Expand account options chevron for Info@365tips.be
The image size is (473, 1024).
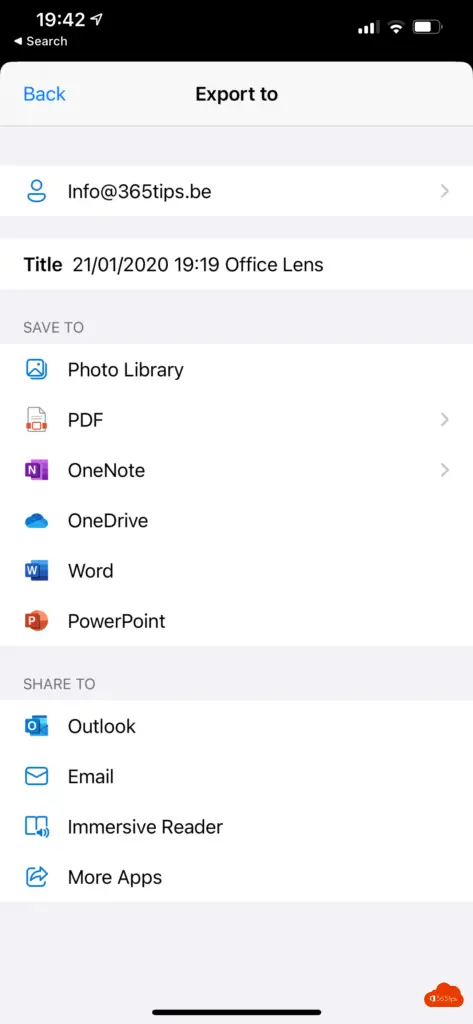coord(445,191)
